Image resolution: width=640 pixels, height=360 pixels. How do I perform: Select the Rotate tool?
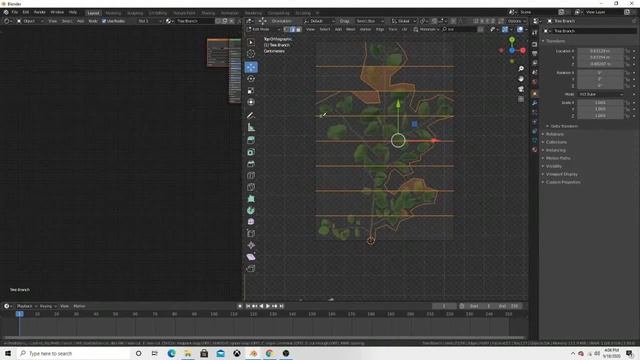pos(251,79)
